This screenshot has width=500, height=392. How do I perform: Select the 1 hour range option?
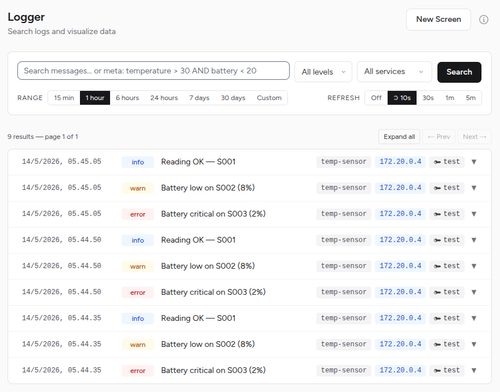pos(95,98)
